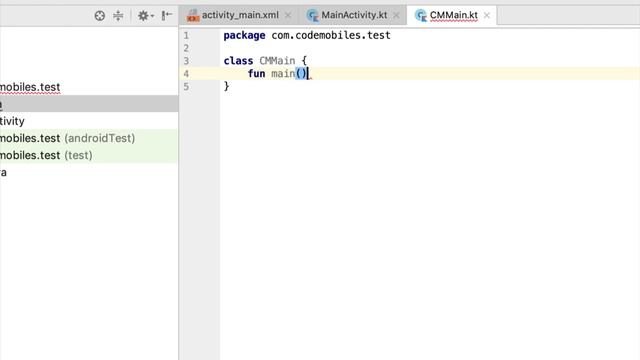
Task: Click 'com.codemobiles.test' in the code
Action: pos(331,36)
